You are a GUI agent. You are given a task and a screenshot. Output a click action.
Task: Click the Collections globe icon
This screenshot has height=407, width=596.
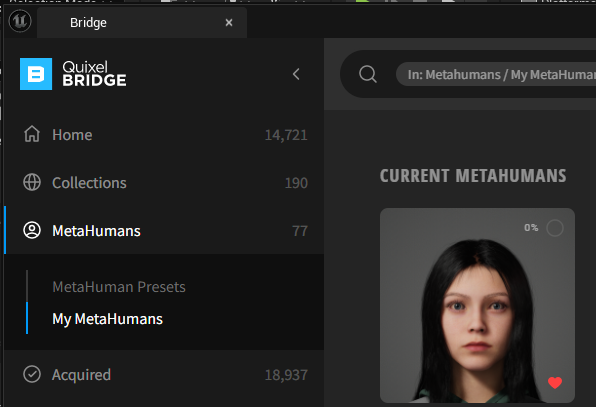pyautogui.click(x=32, y=182)
